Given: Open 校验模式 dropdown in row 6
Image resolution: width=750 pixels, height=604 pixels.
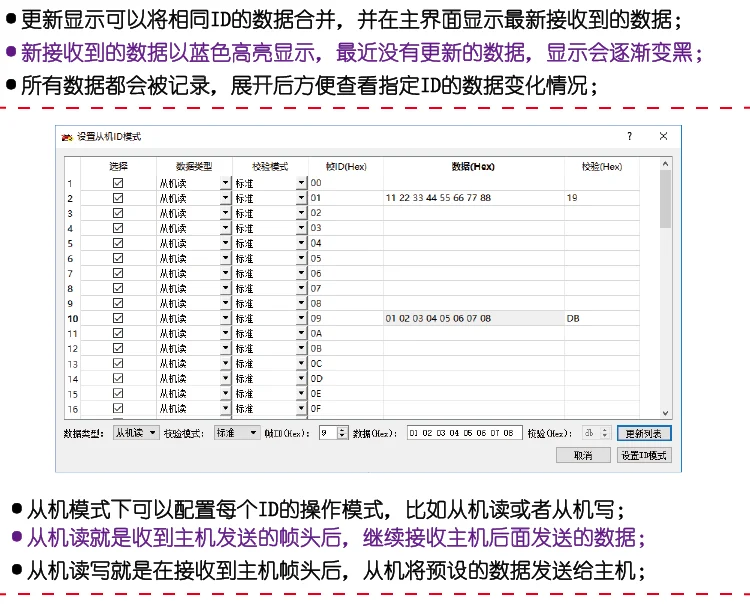Looking at the screenshot, I should [x=301, y=258].
